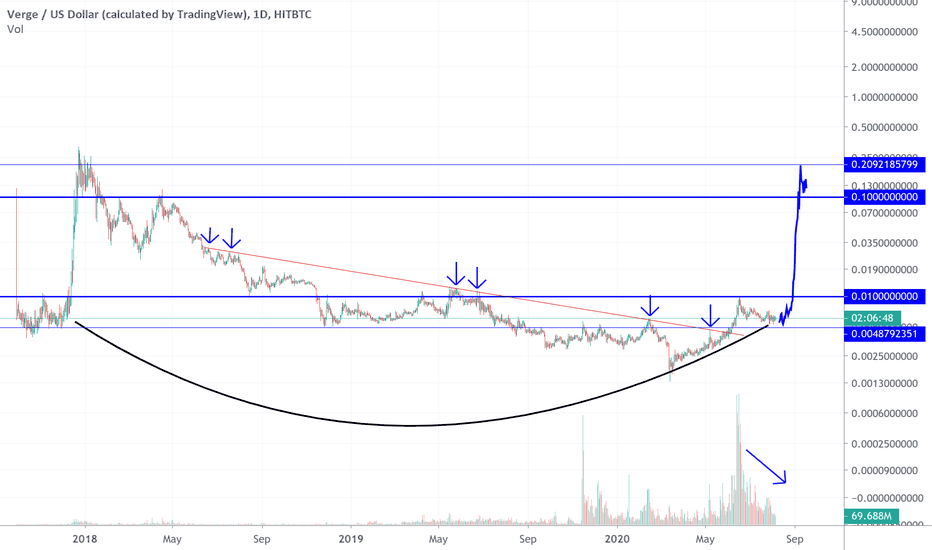This screenshot has height=550, width=932.
Task: Click the Sep label between 2018 and 2019
Action: click(262, 539)
